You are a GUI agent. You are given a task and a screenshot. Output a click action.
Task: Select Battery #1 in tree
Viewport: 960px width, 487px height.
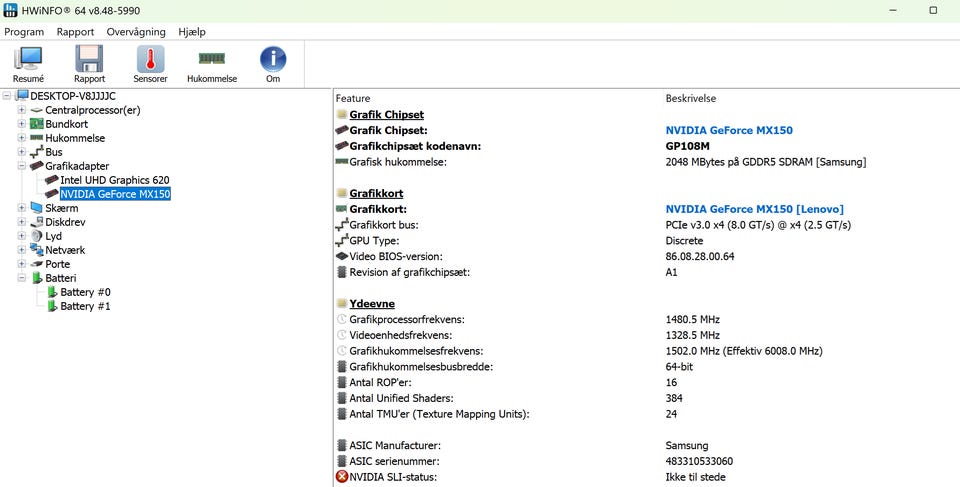85,306
